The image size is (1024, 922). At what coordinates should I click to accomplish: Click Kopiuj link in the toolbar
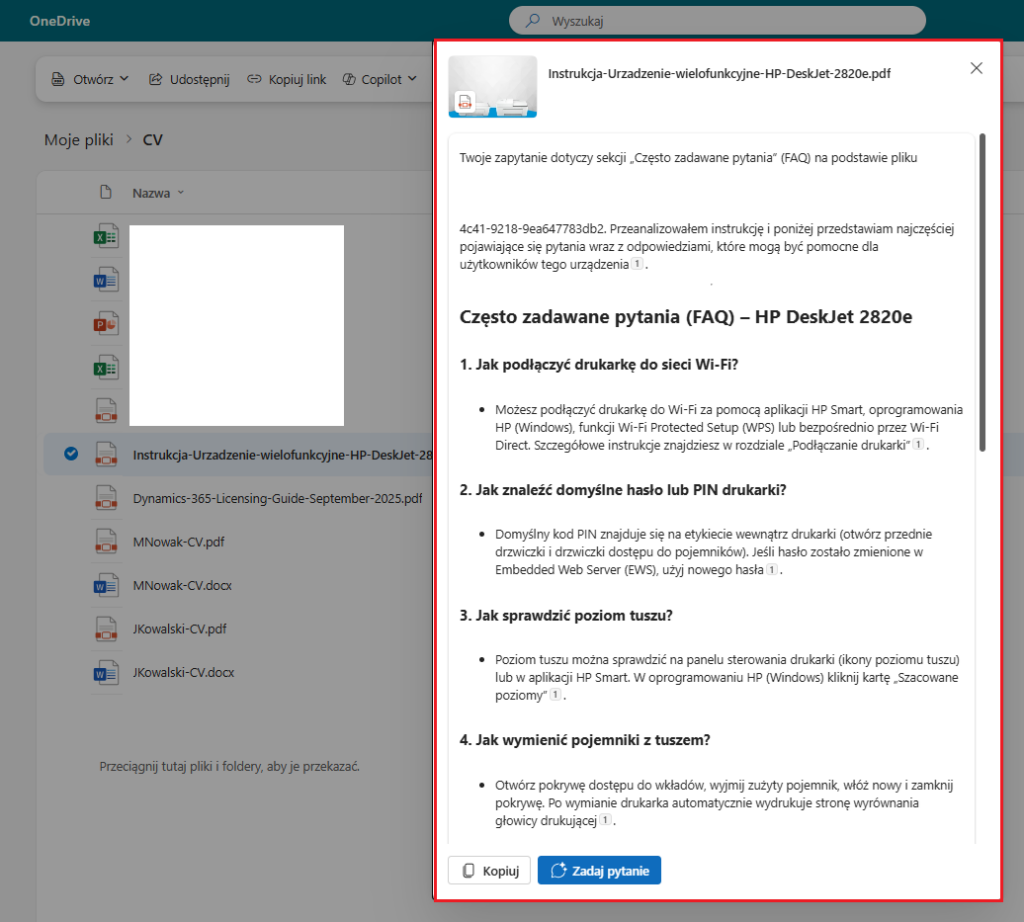pos(287,79)
